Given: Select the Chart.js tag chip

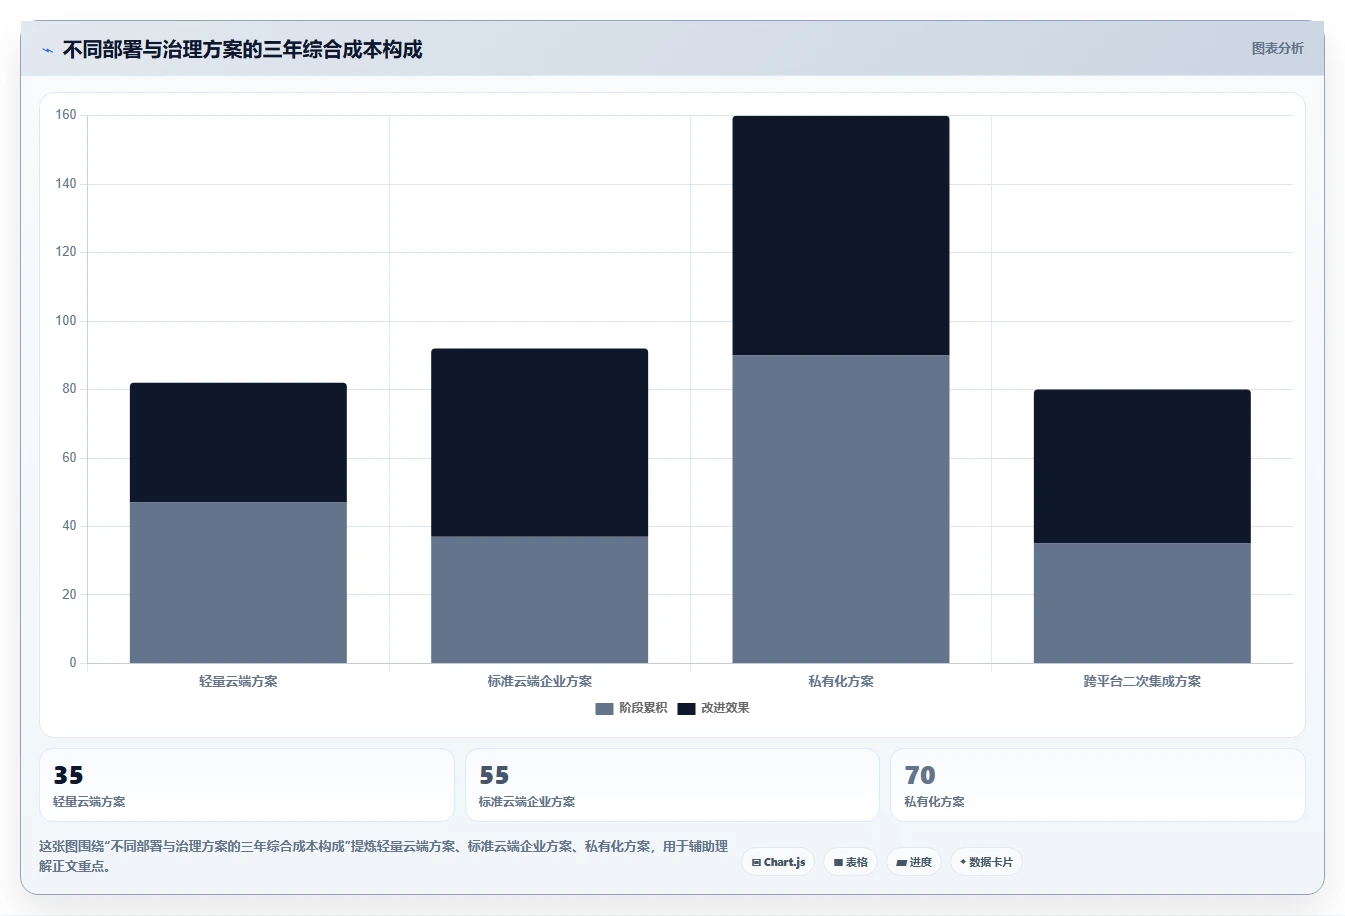Looking at the screenshot, I should pos(778,862).
